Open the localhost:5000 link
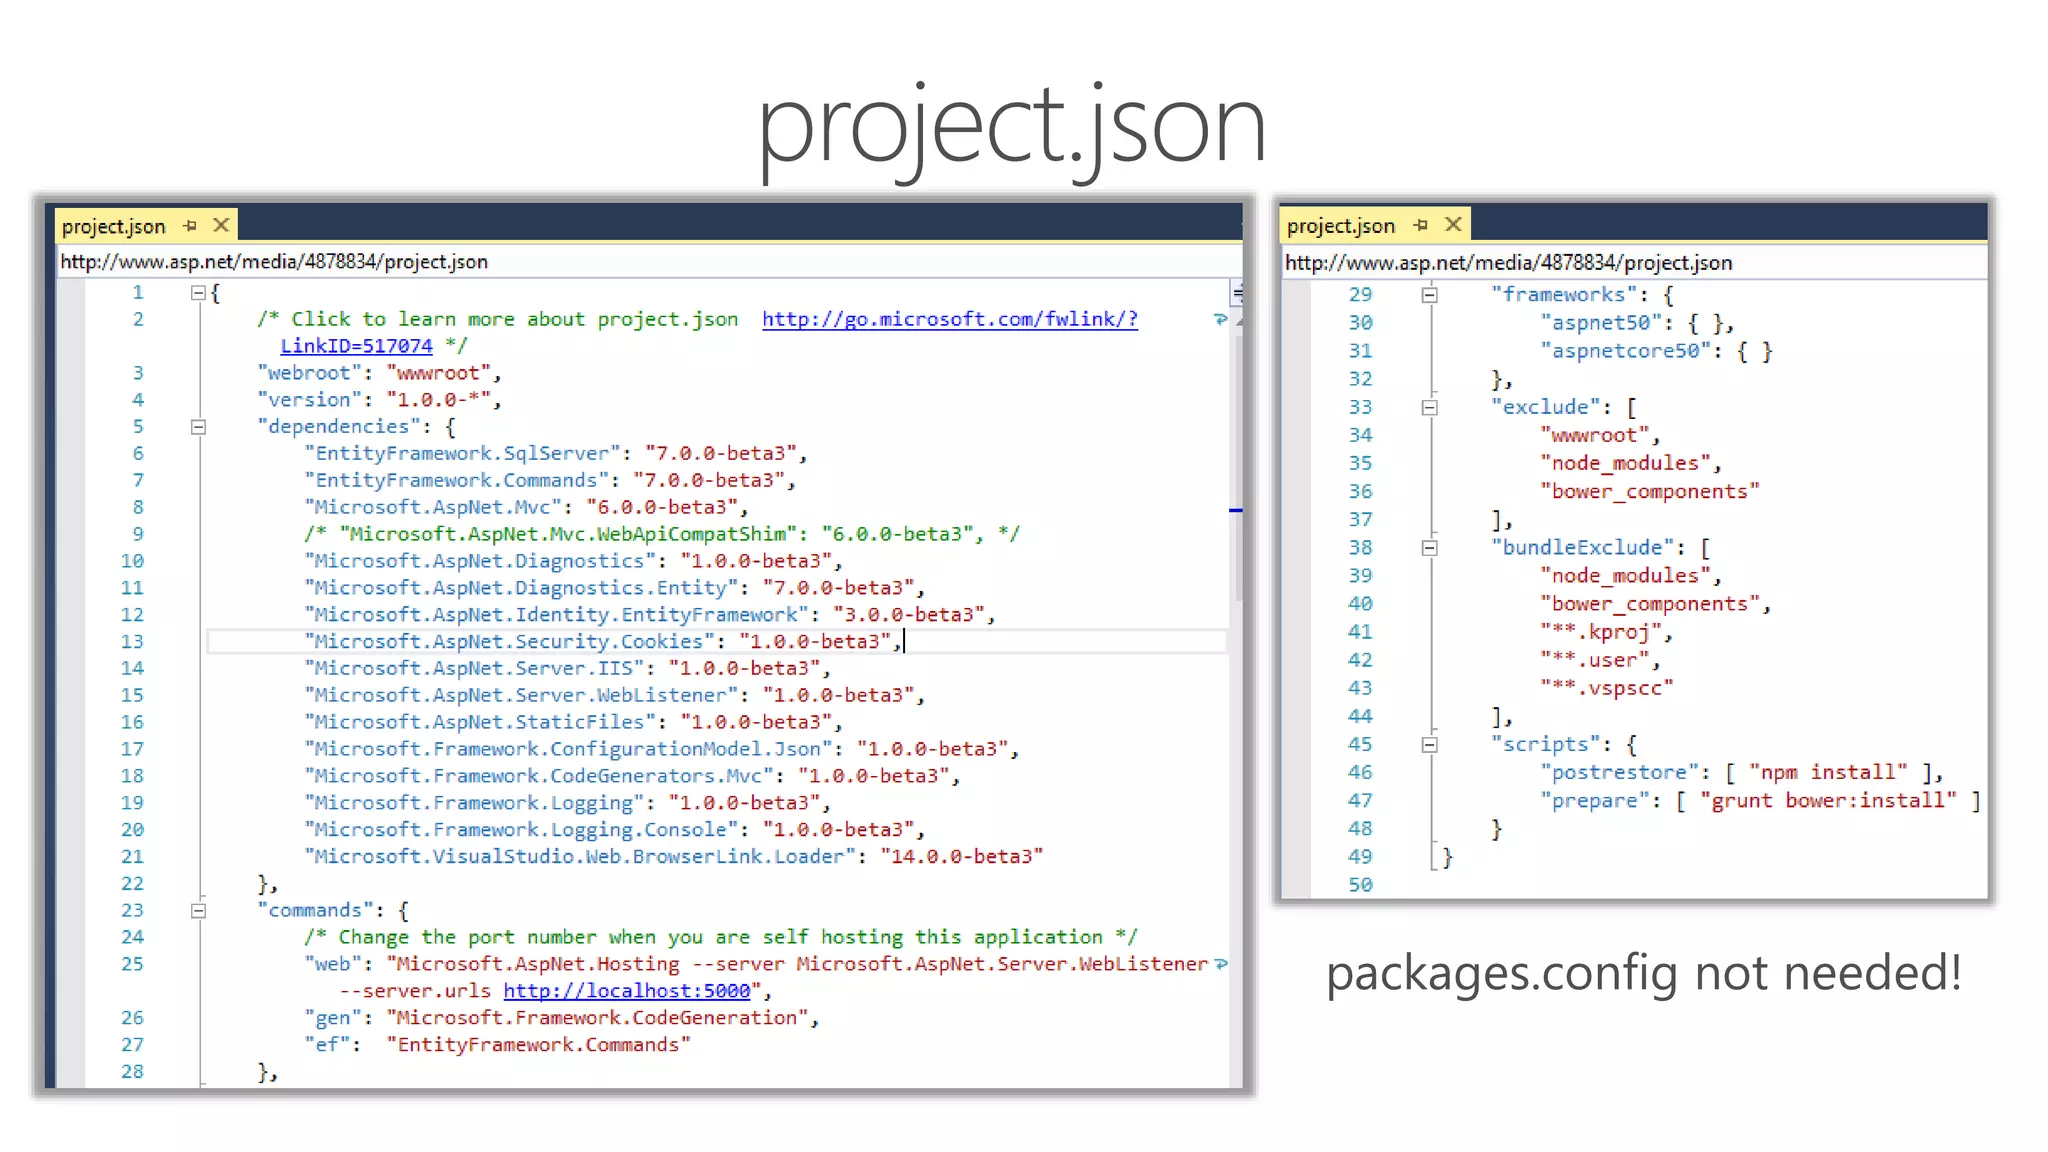Image resolution: width=2048 pixels, height=1152 pixels. click(x=626, y=991)
